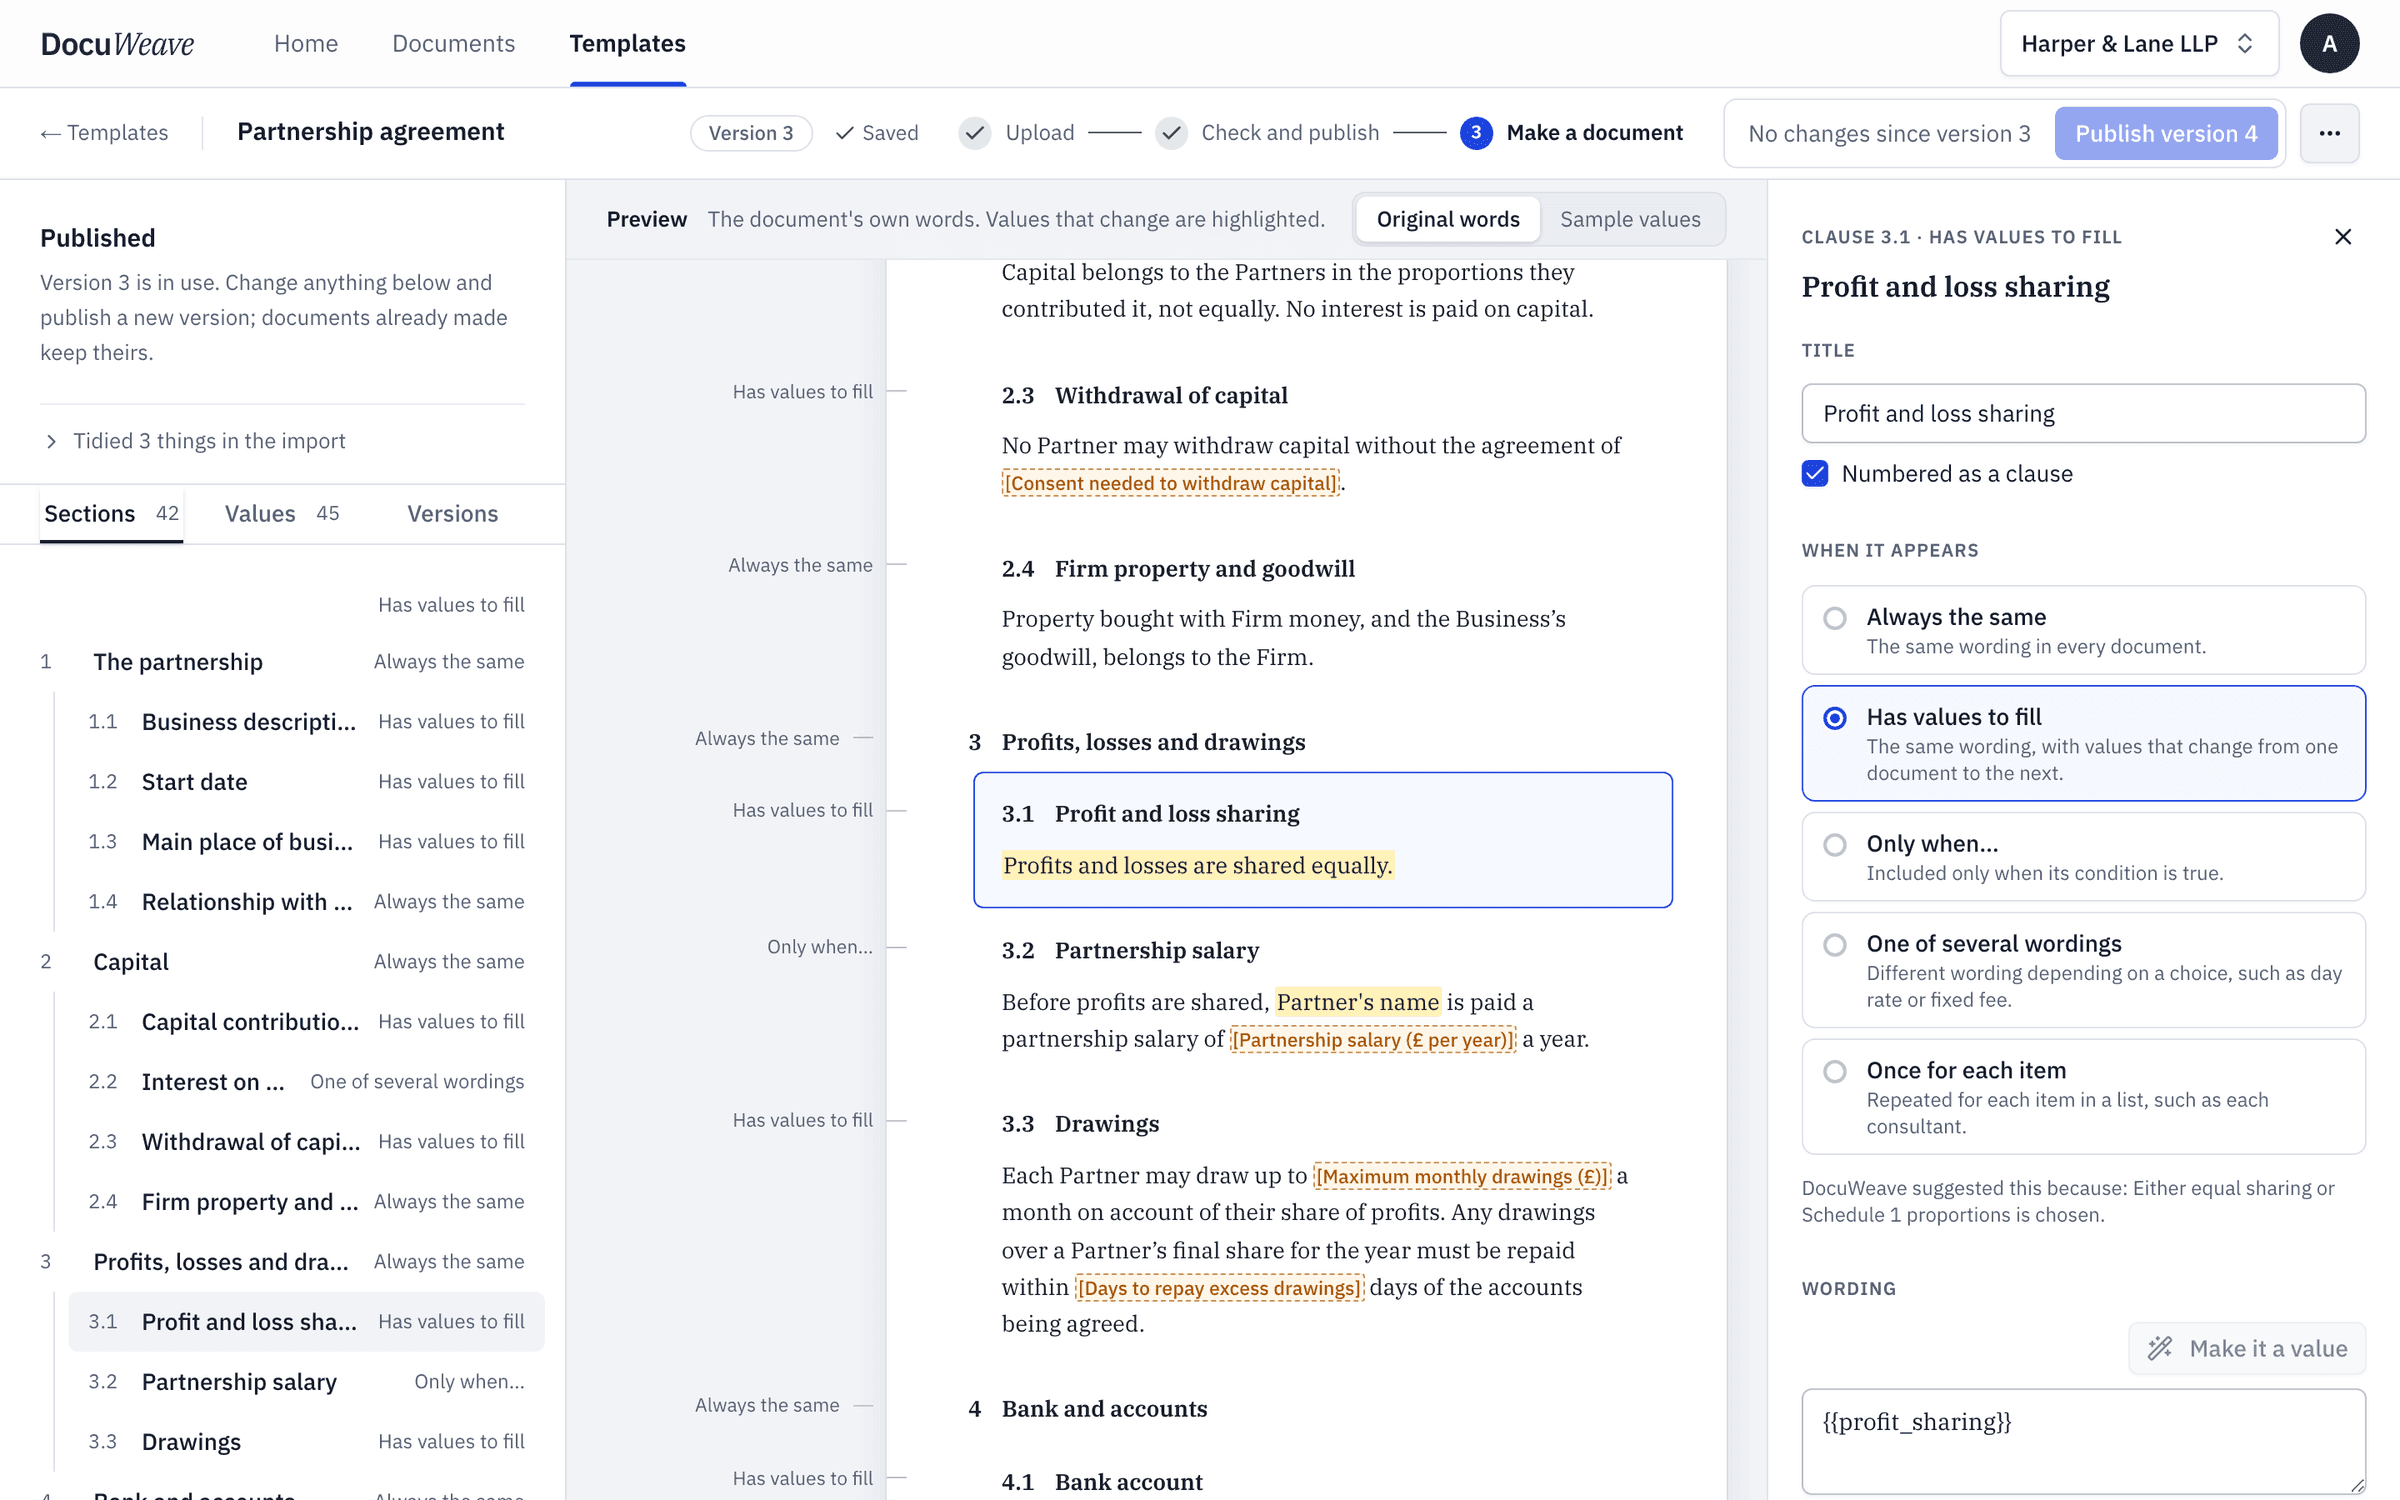
Task: Select the 3.1 Profit and loss sharing preview clause
Action: tap(1322, 840)
